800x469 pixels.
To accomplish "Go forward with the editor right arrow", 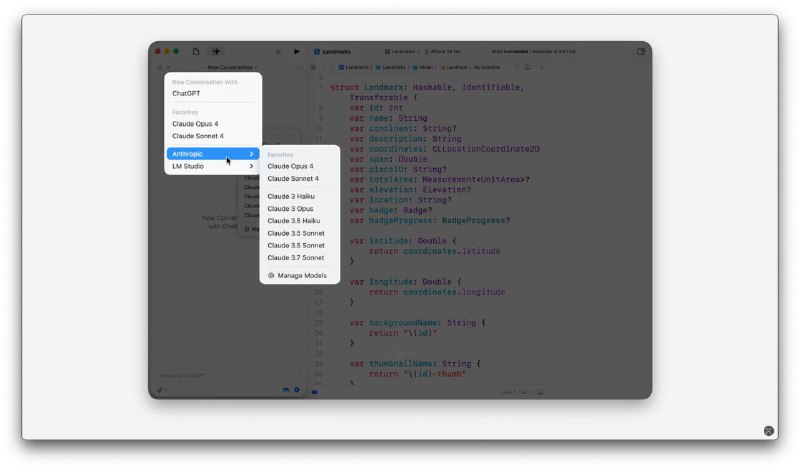I will 331,67.
